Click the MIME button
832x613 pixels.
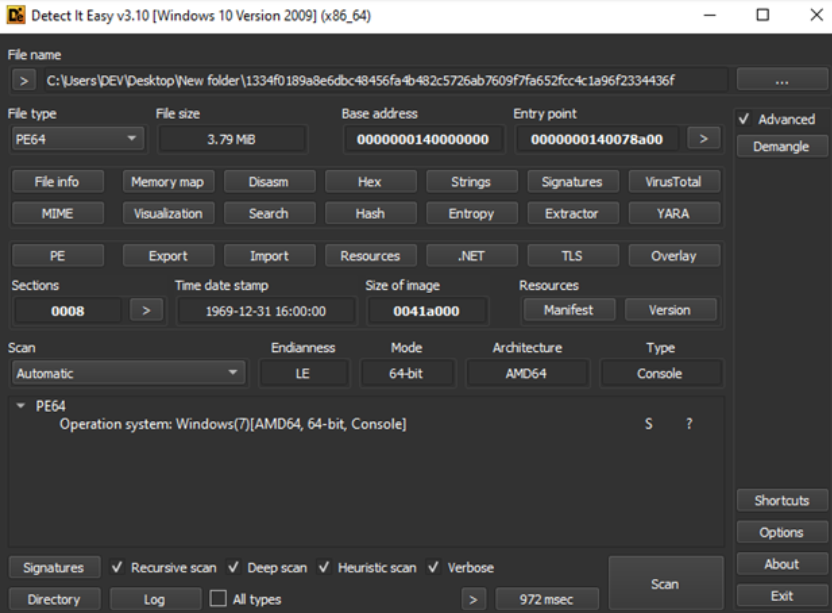click(x=57, y=213)
